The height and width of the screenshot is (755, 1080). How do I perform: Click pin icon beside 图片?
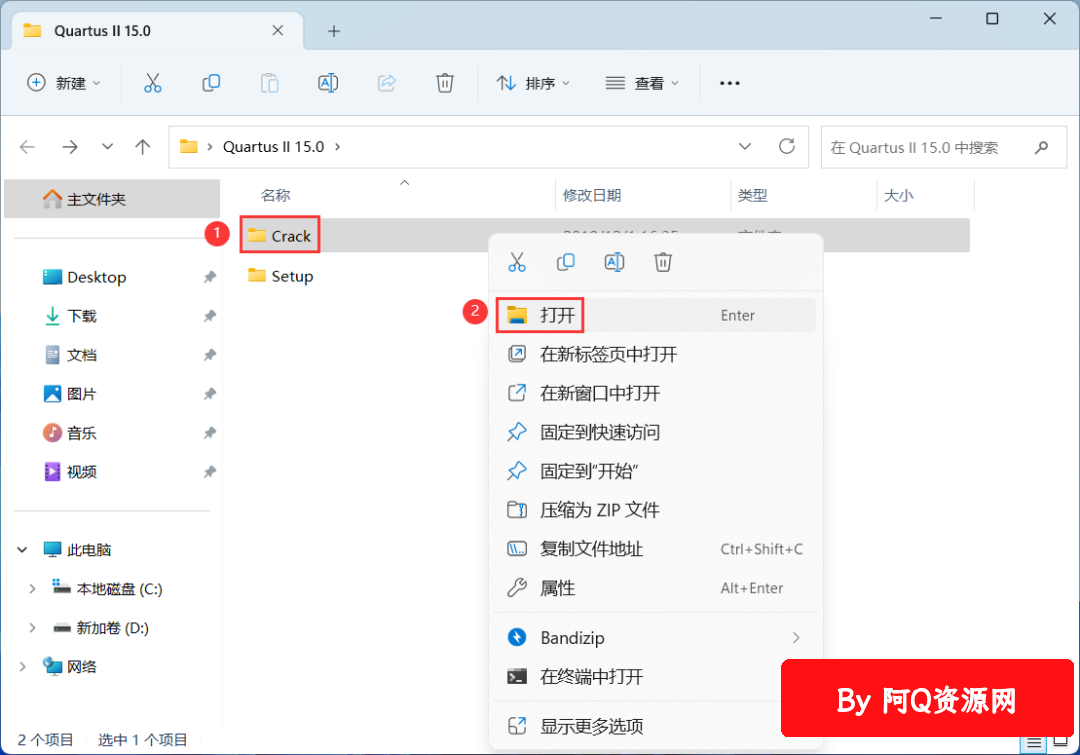click(x=209, y=394)
